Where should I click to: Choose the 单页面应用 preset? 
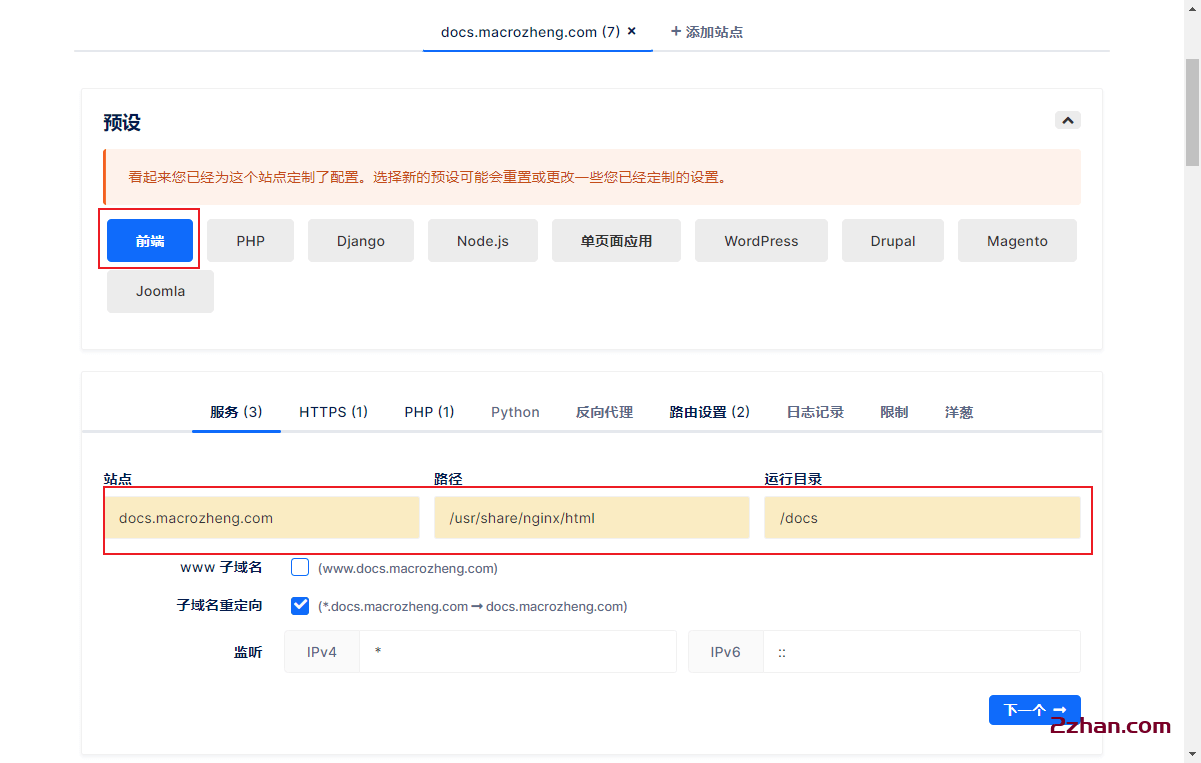616,240
